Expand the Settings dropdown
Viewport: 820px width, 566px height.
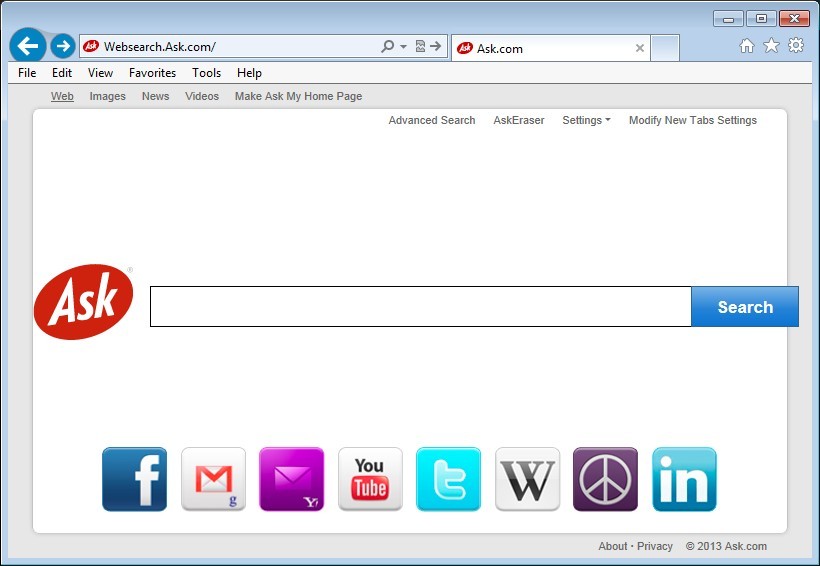point(586,120)
